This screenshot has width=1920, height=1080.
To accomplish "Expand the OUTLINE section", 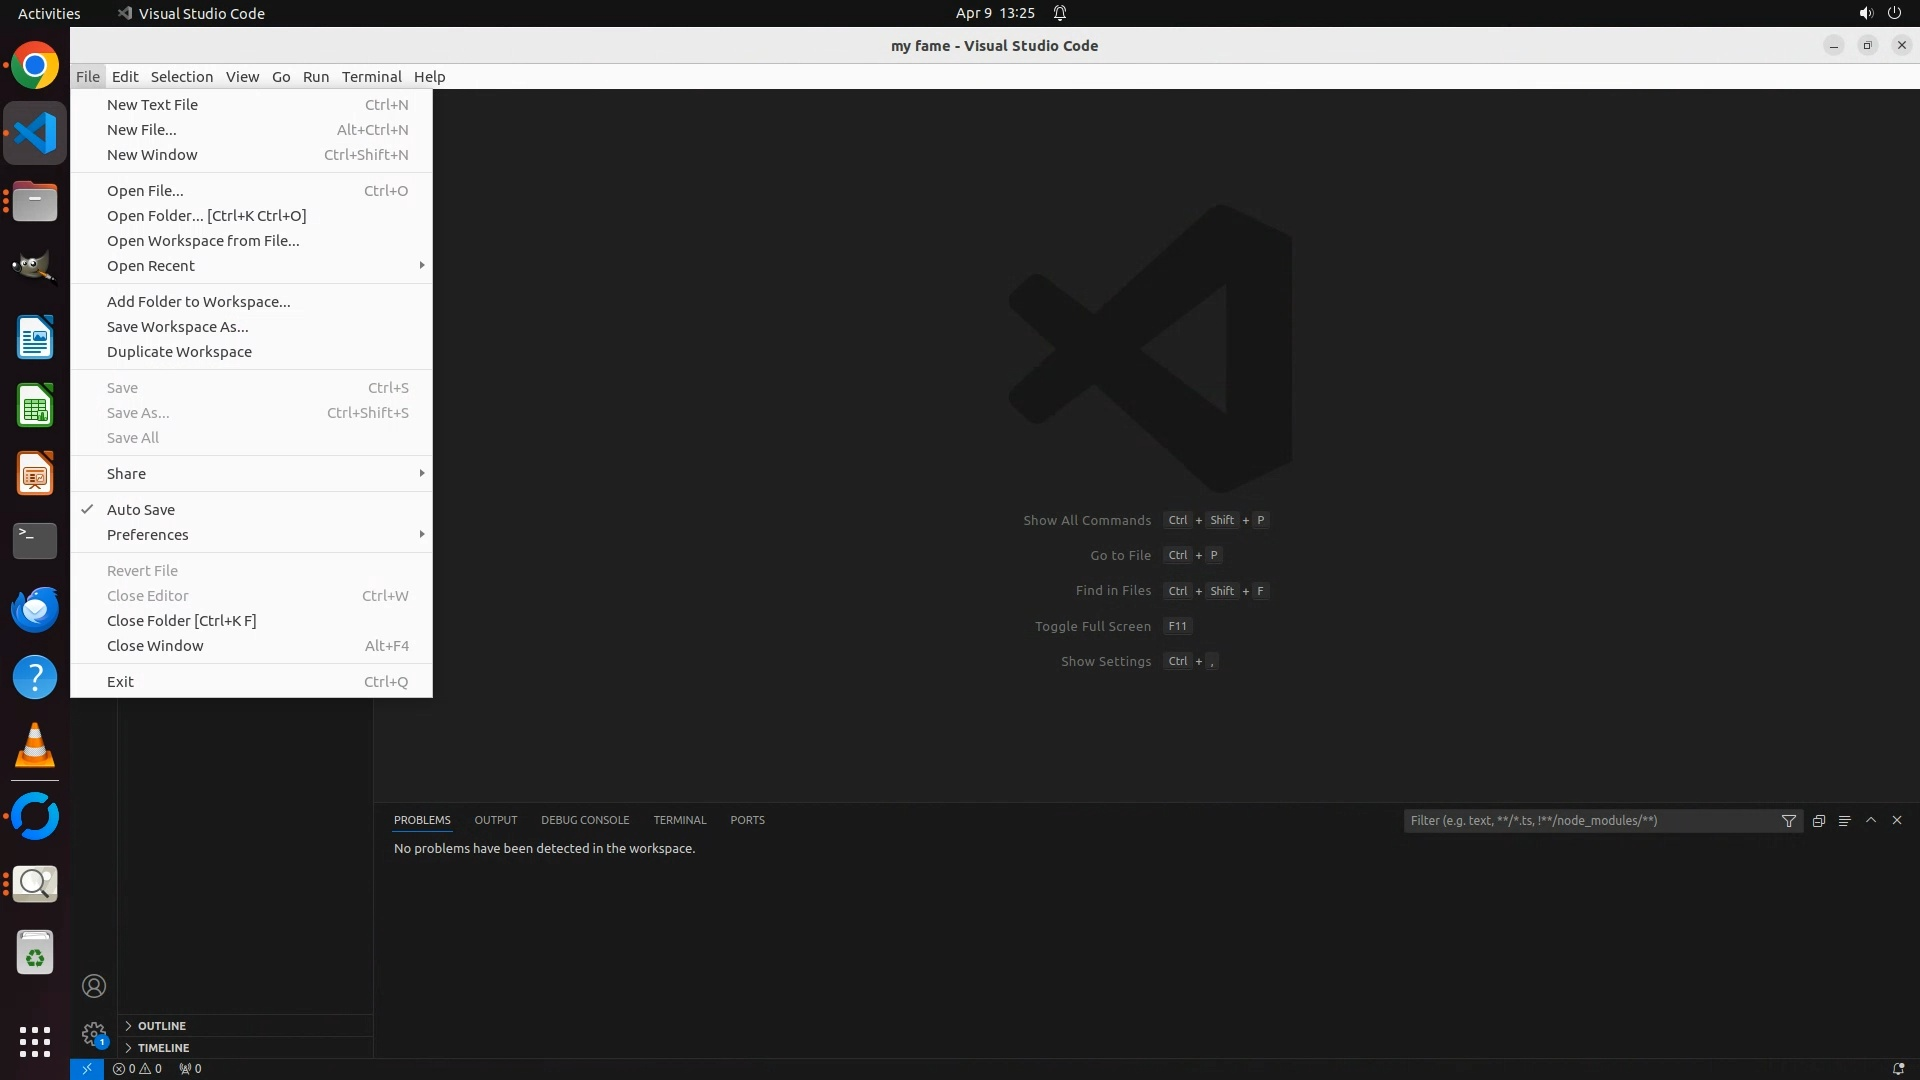I will click(161, 1025).
